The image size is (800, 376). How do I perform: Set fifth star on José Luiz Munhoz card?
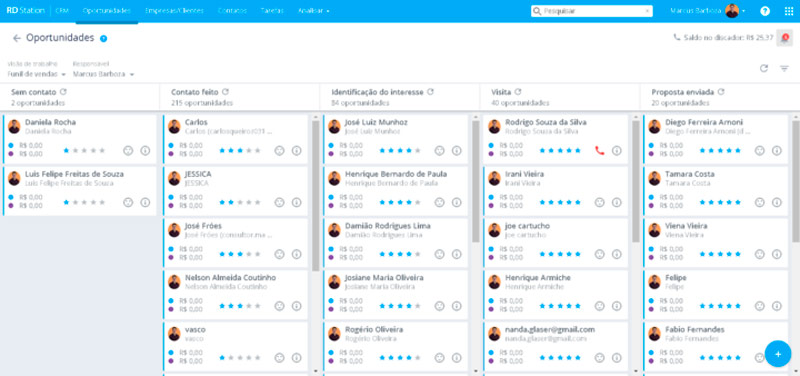(418, 151)
